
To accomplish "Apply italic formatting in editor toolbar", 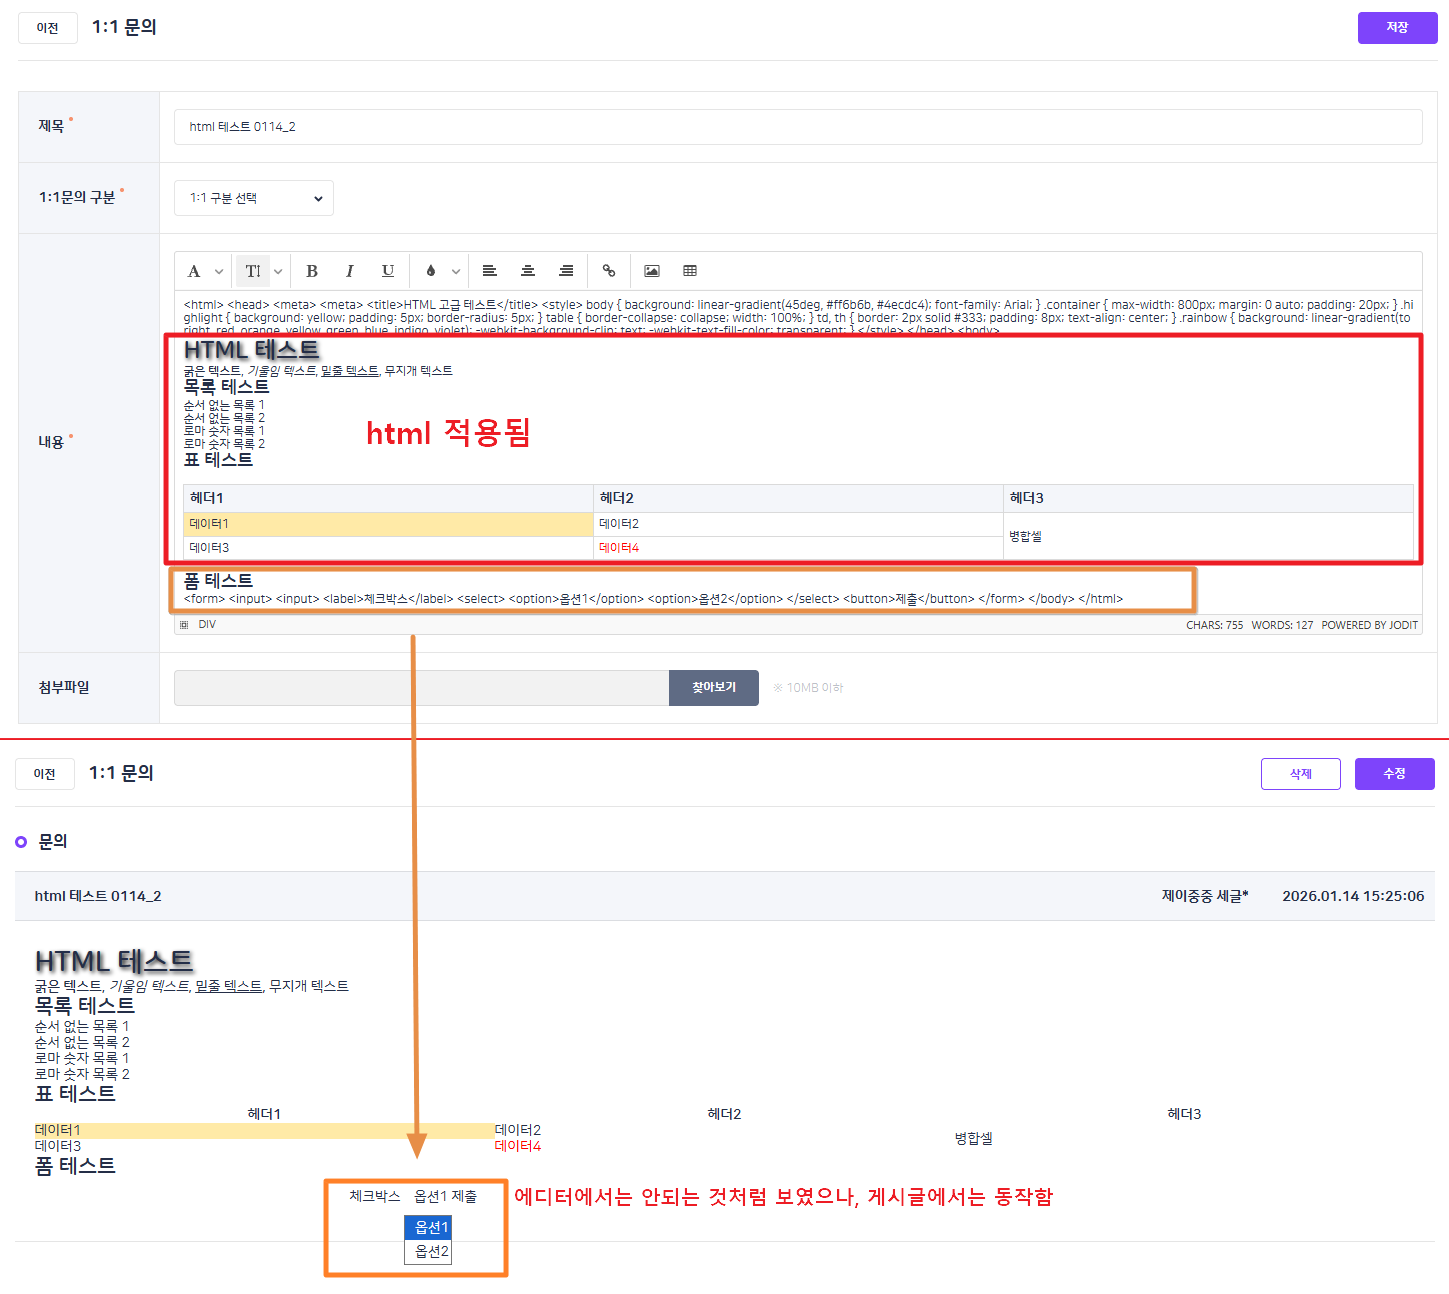I will (x=350, y=271).
